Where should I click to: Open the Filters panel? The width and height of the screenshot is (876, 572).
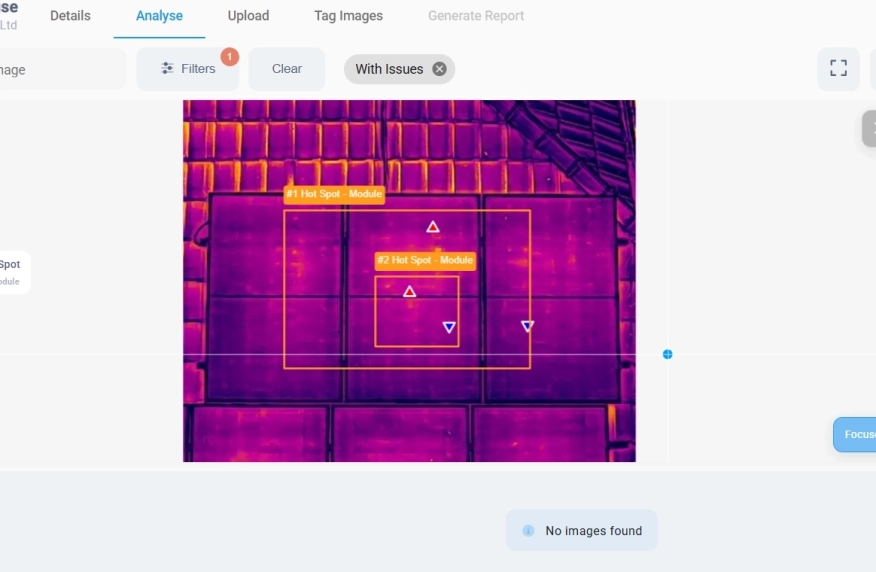188,69
